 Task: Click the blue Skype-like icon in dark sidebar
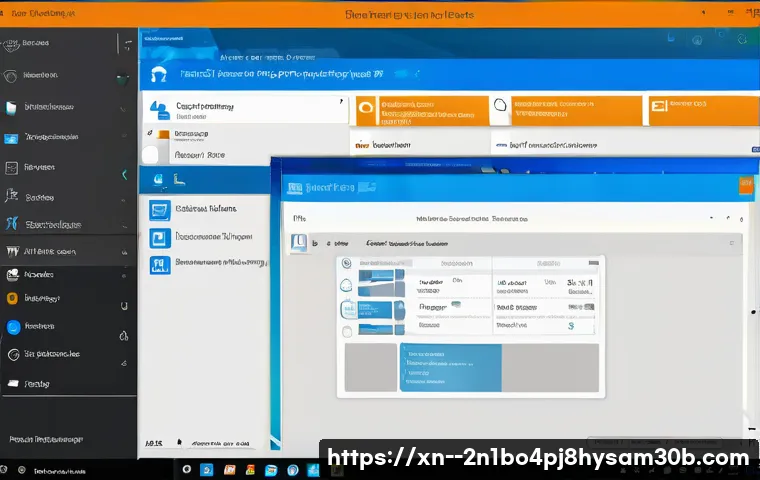13,326
